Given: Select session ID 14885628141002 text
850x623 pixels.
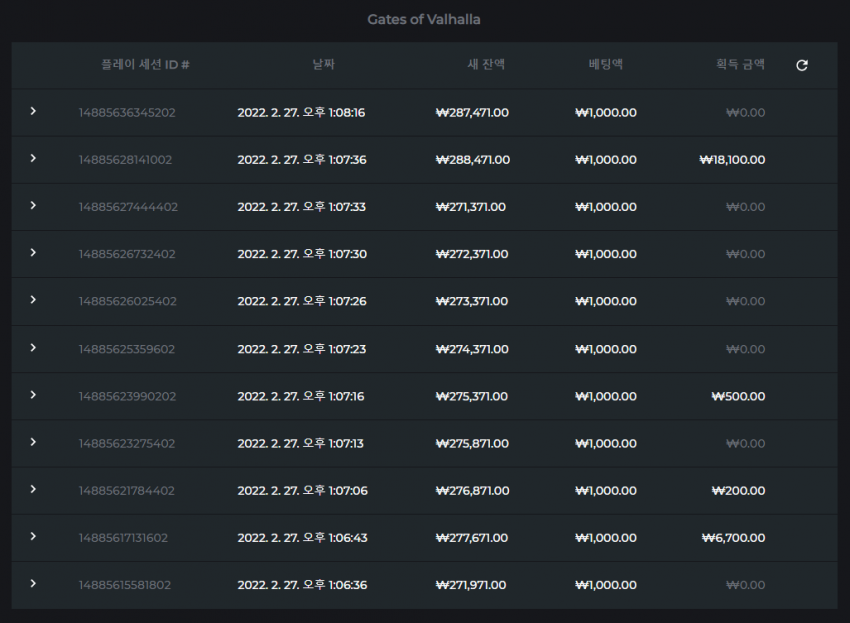Looking at the screenshot, I should tap(125, 160).
